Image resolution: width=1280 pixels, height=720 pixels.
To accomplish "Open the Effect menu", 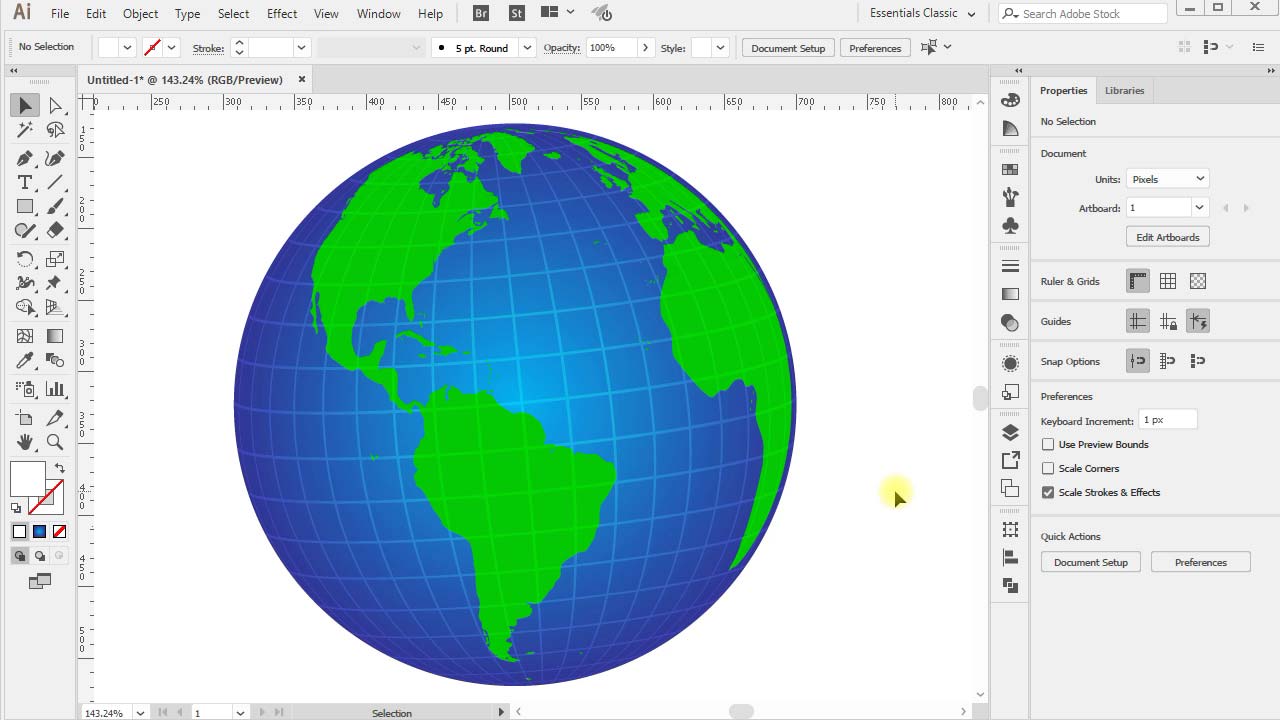I will 281,13.
